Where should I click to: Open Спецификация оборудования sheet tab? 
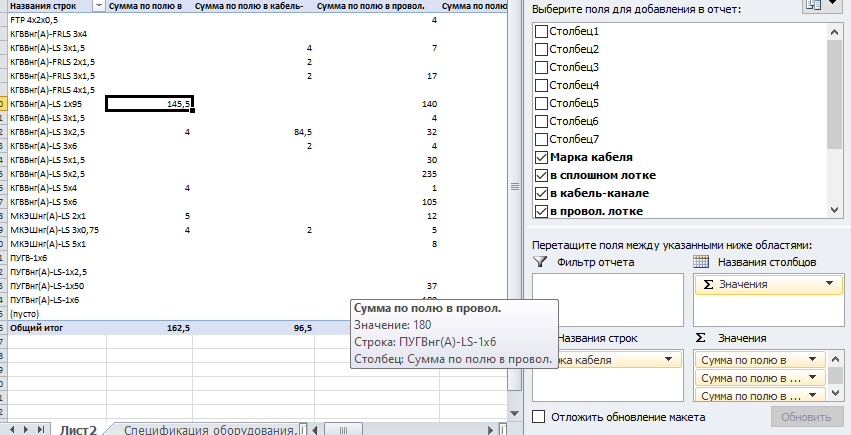pos(210,429)
